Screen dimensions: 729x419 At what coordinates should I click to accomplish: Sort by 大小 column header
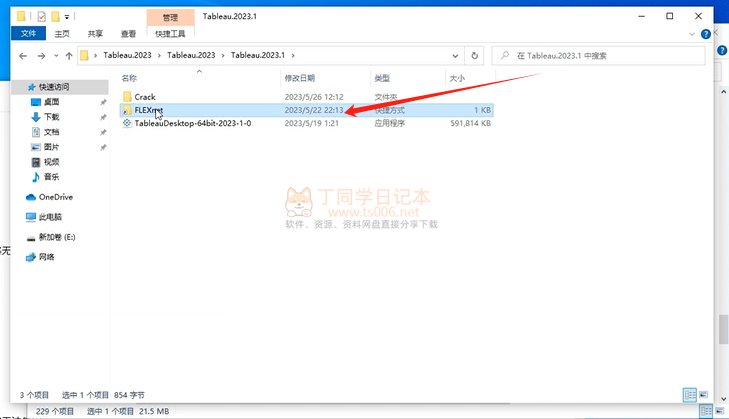pyautogui.click(x=457, y=78)
